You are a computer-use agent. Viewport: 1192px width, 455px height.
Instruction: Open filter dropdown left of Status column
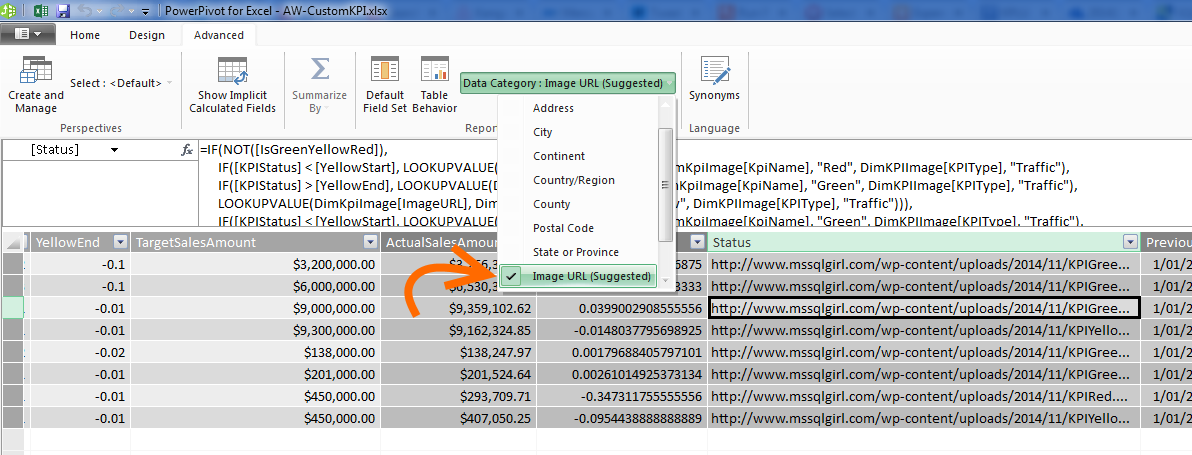(x=697, y=242)
